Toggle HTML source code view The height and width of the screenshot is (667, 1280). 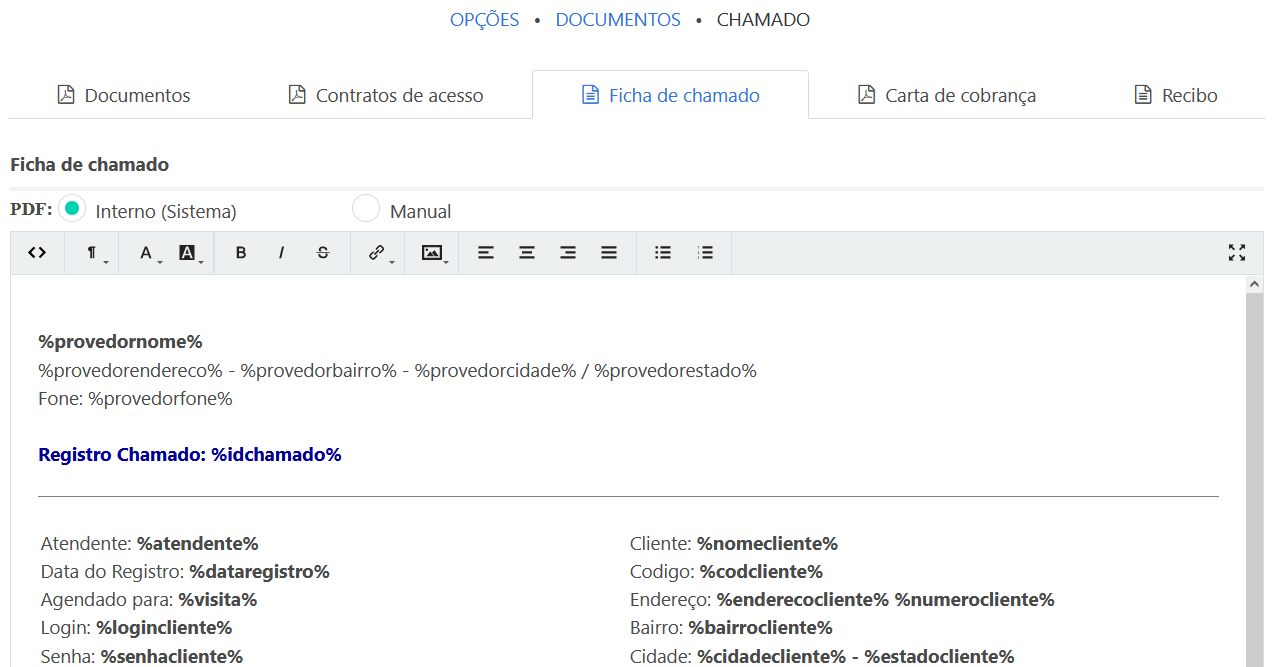click(x=37, y=253)
